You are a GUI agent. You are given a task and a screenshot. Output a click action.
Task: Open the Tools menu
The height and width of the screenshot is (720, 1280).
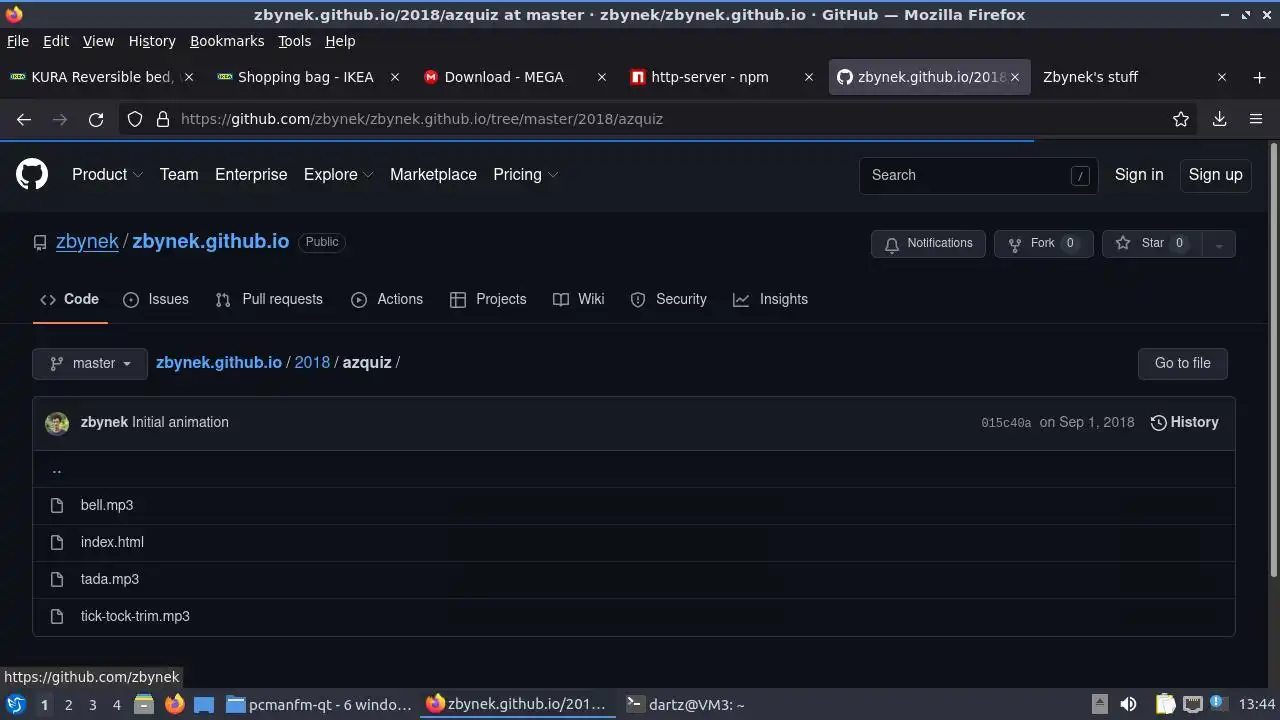click(294, 41)
